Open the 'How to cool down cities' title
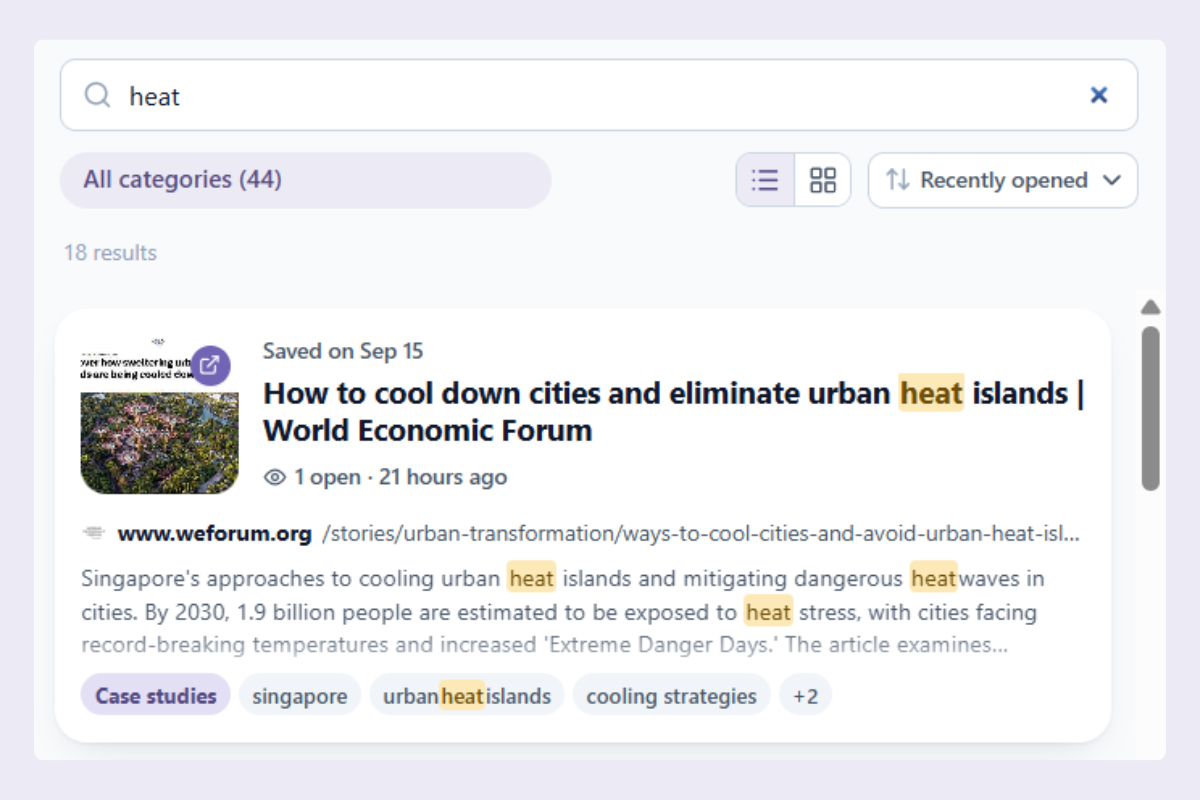 [674, 412]
